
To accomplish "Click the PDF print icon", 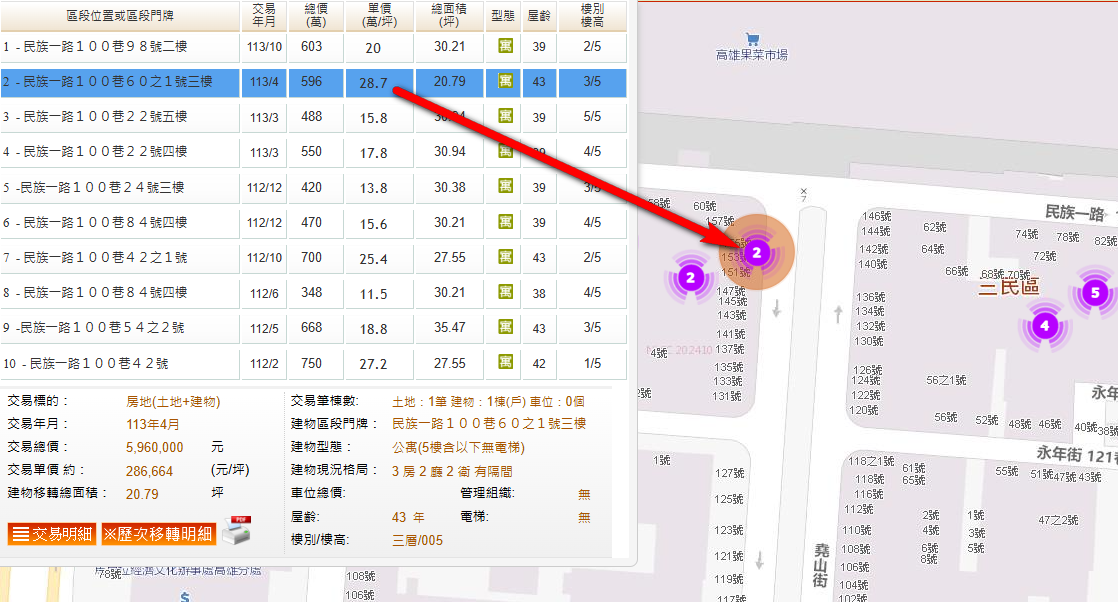I will click(x=234, y=531).
